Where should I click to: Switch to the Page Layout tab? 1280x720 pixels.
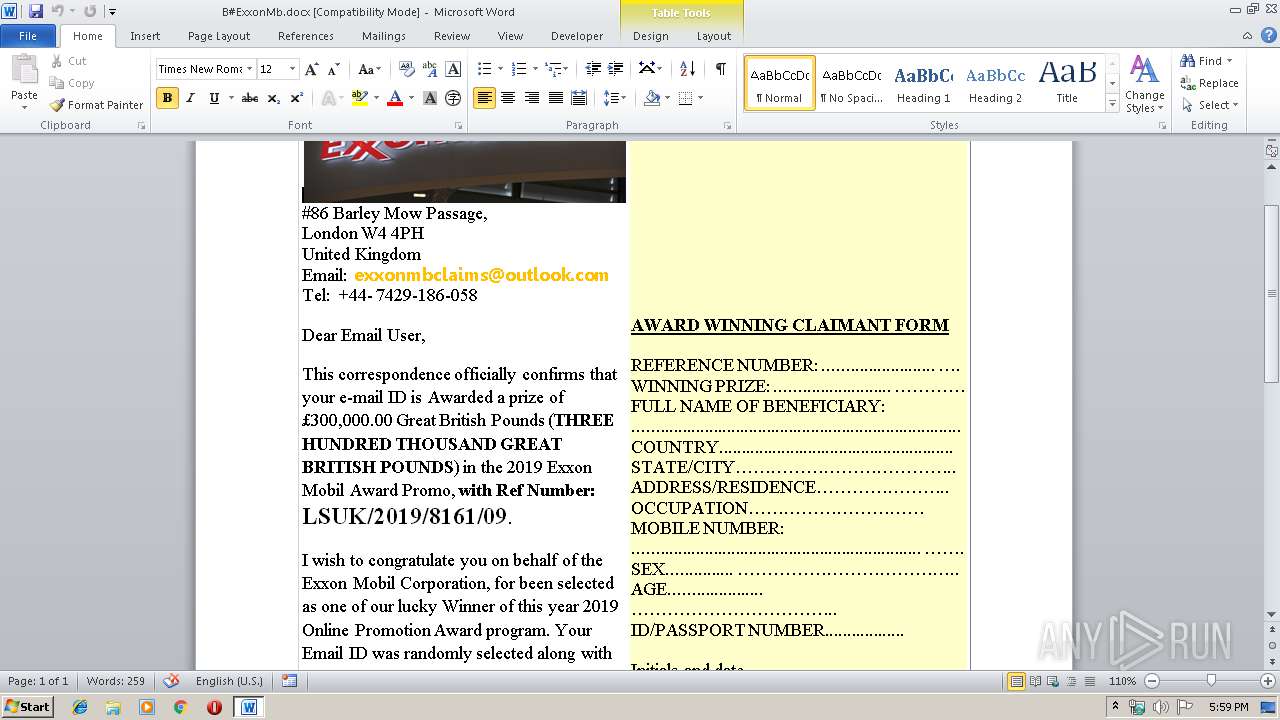click(219, 36)
